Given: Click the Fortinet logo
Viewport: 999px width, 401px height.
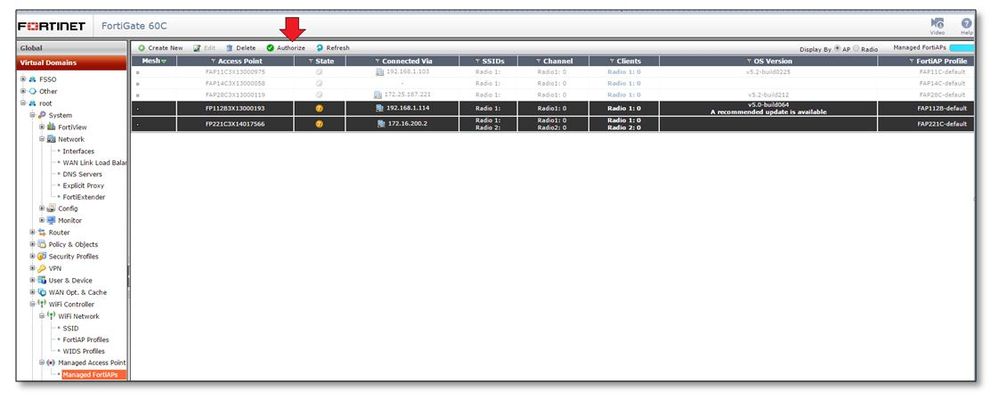Looking at the screenshot, I should (52, 26).
